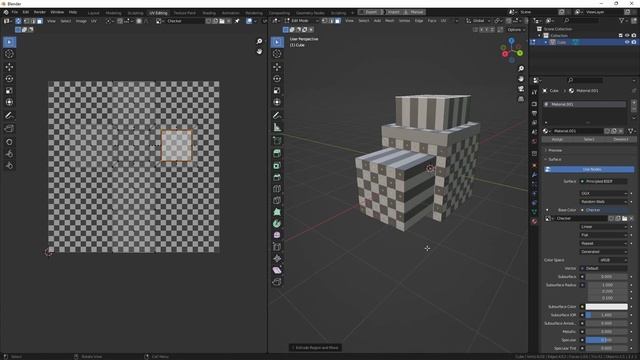Select the Shear tool

277,270
